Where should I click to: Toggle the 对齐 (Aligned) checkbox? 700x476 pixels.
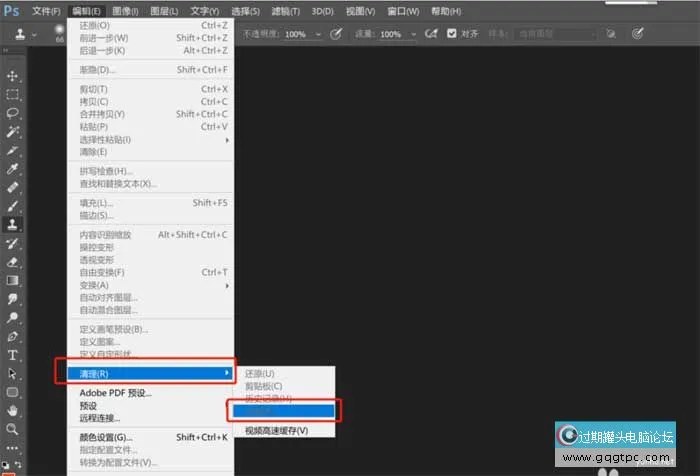pos(452,33)
